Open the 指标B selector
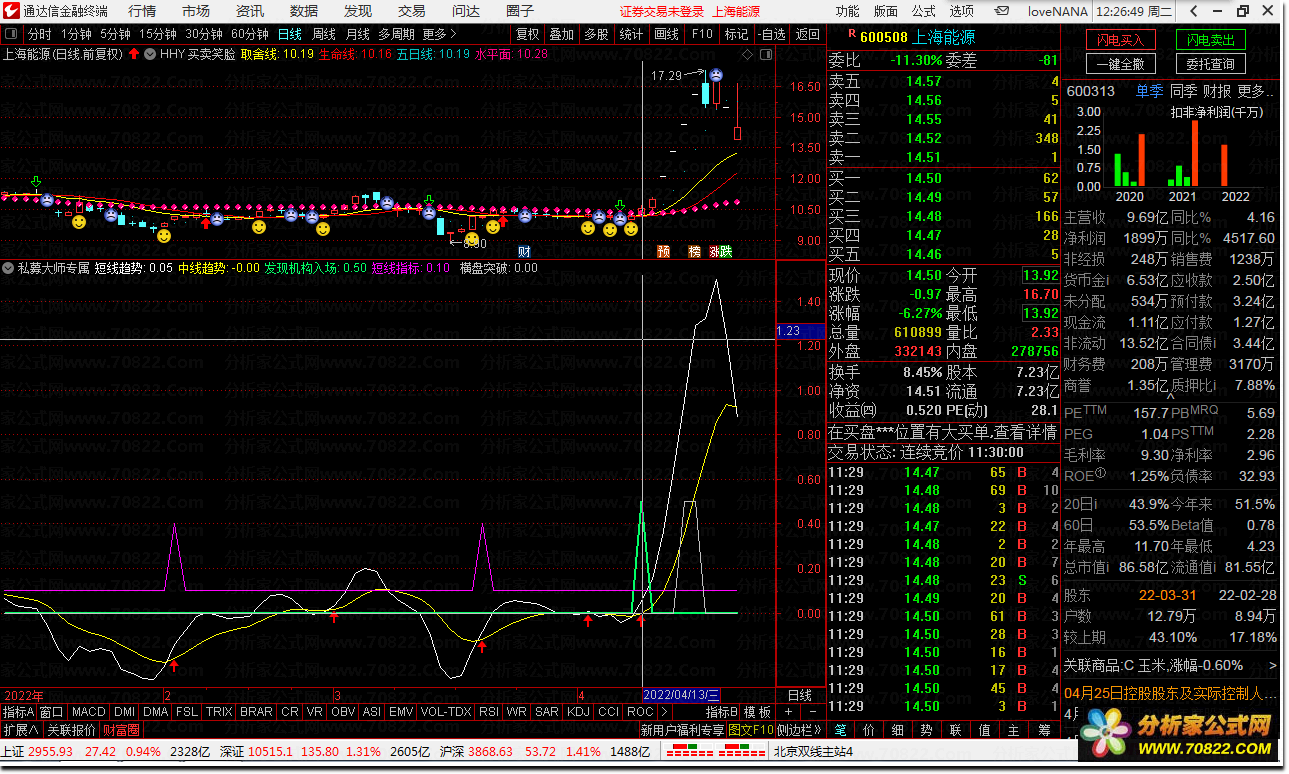Viewport: 1289px width, 774px height. [x=722, y=712]
